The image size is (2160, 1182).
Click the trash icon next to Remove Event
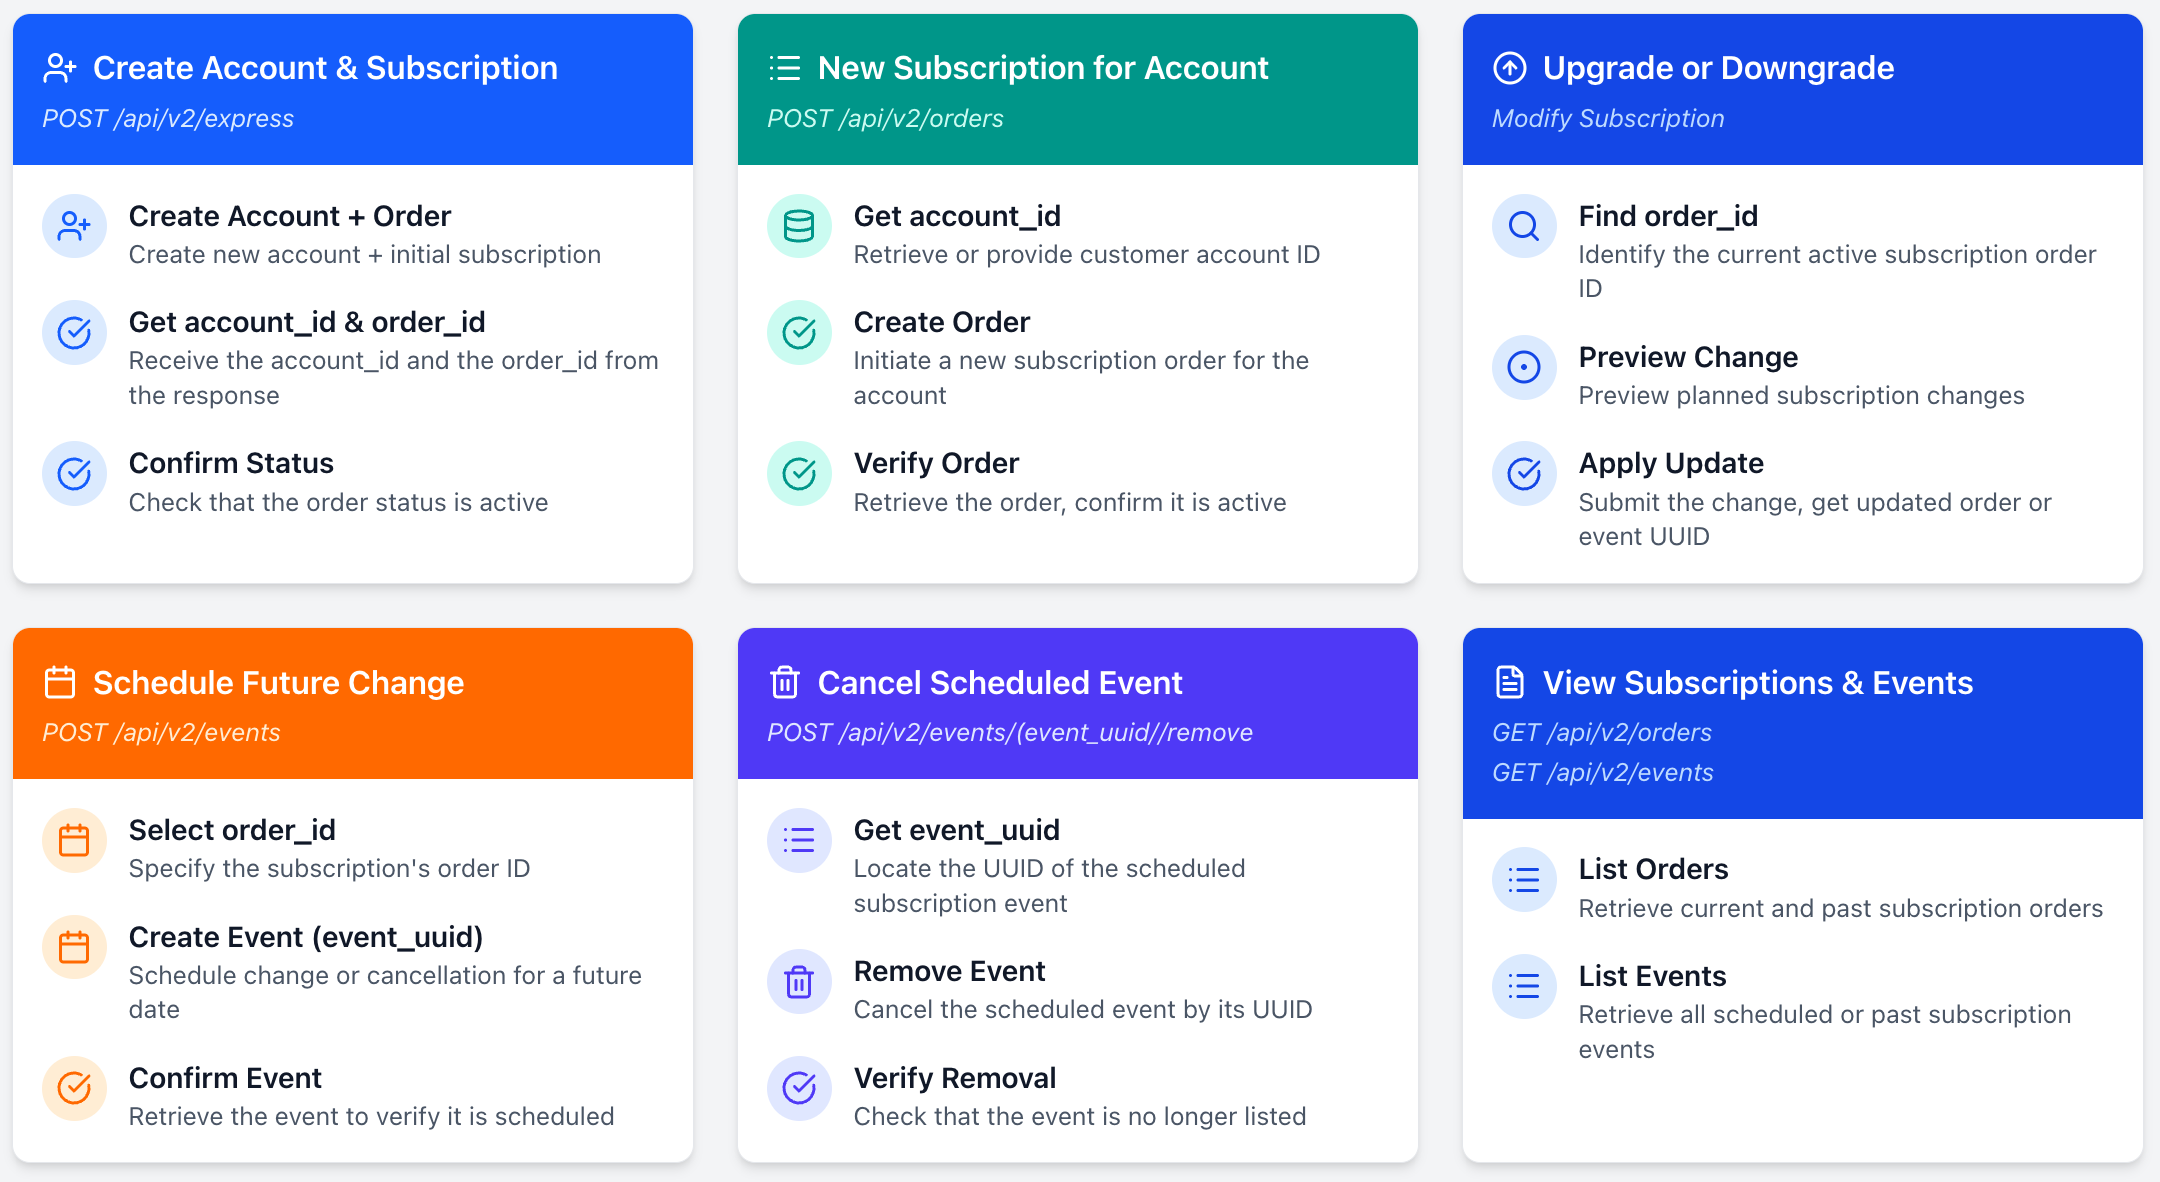pos(799,981)
